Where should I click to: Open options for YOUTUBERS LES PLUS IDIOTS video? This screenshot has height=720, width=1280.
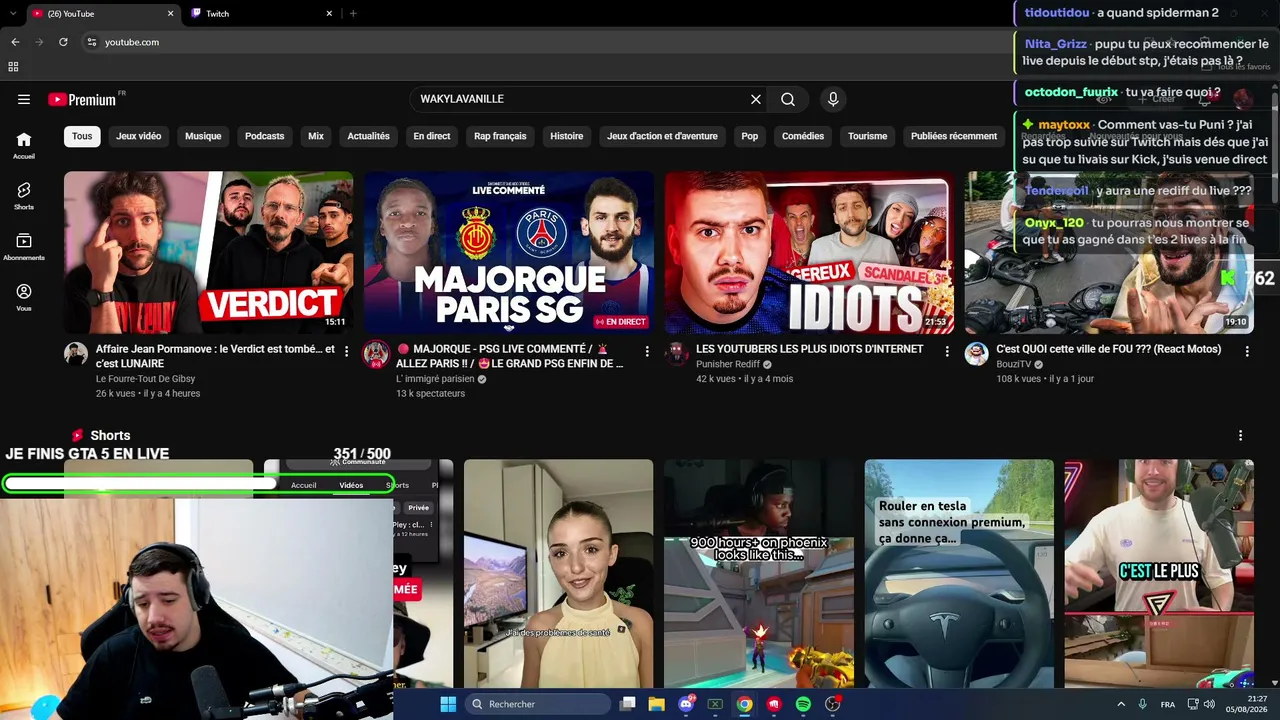coord(947,351)
